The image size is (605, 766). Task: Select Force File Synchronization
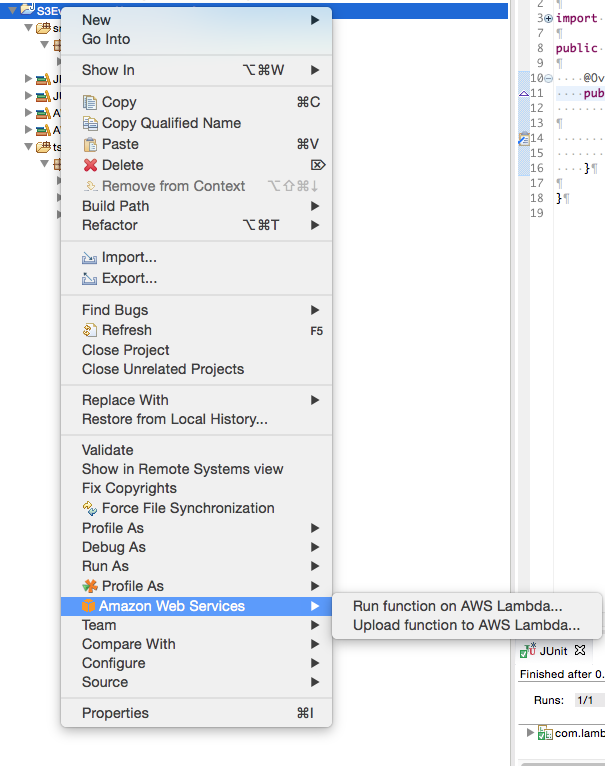click(x=196, y=508)
